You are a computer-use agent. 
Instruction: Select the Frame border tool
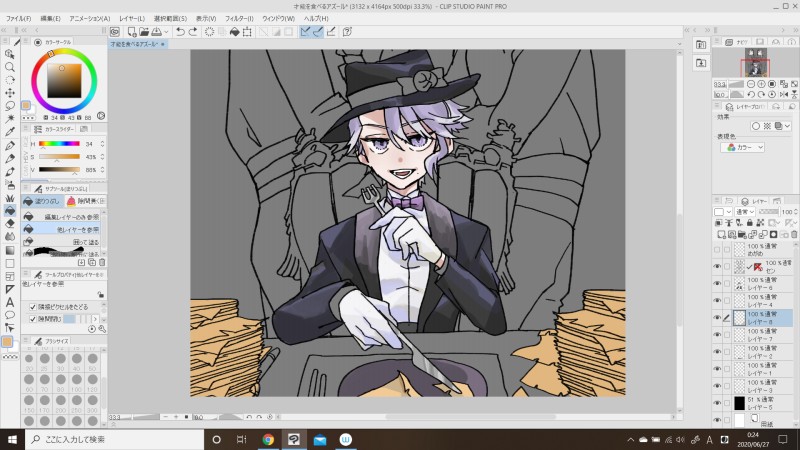(x=10, y=276)
